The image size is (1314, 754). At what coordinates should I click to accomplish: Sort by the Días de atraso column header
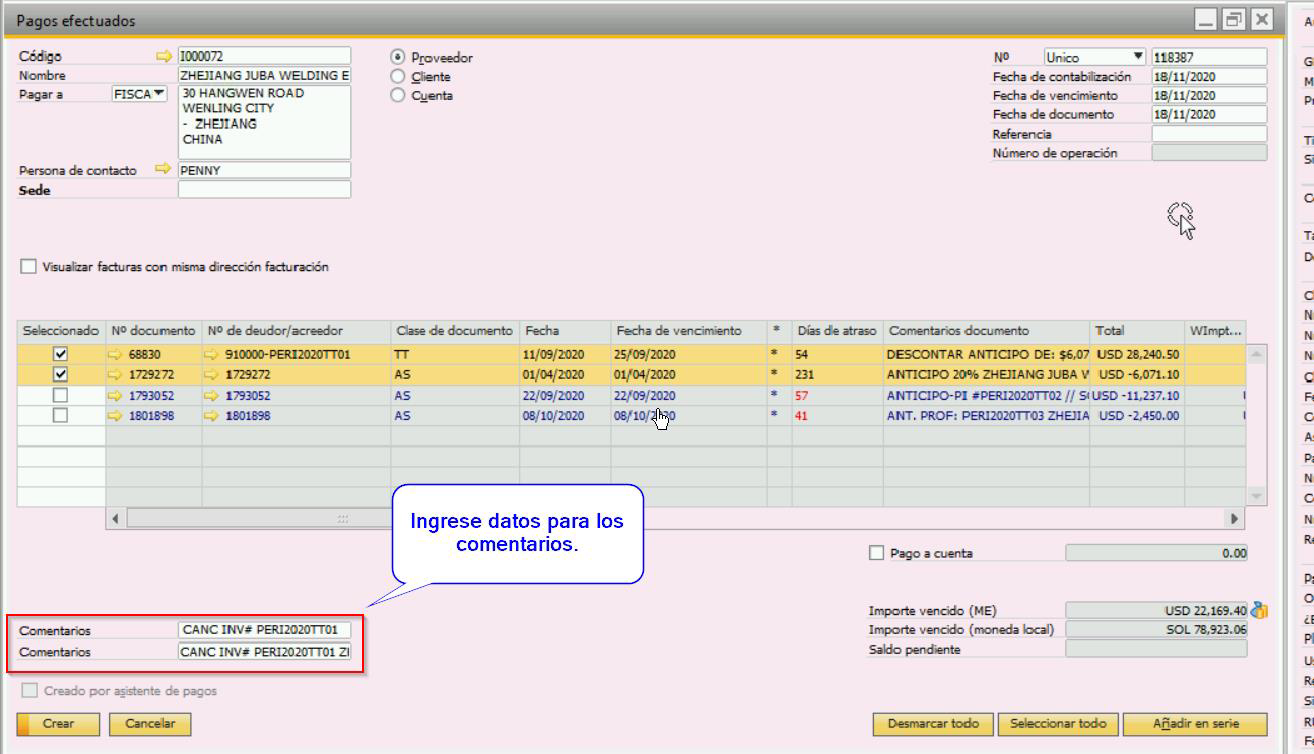[837, 331]
